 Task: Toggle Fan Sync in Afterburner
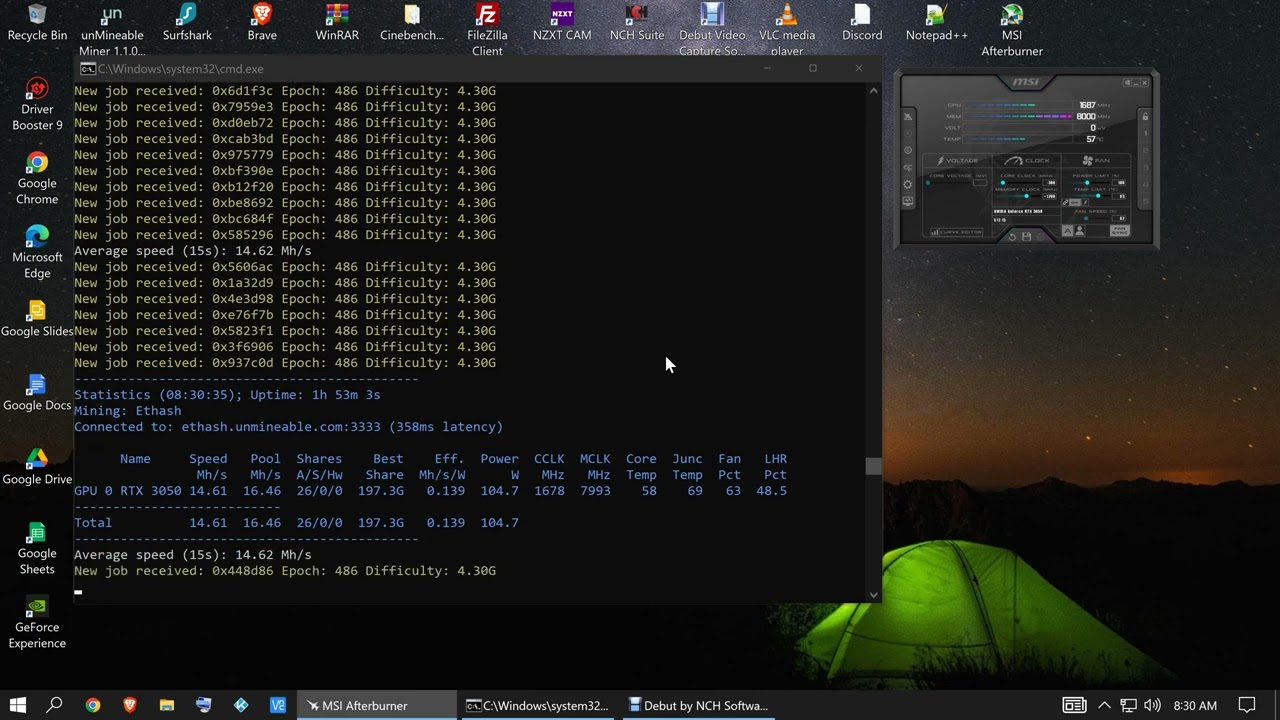[1119, 231]
